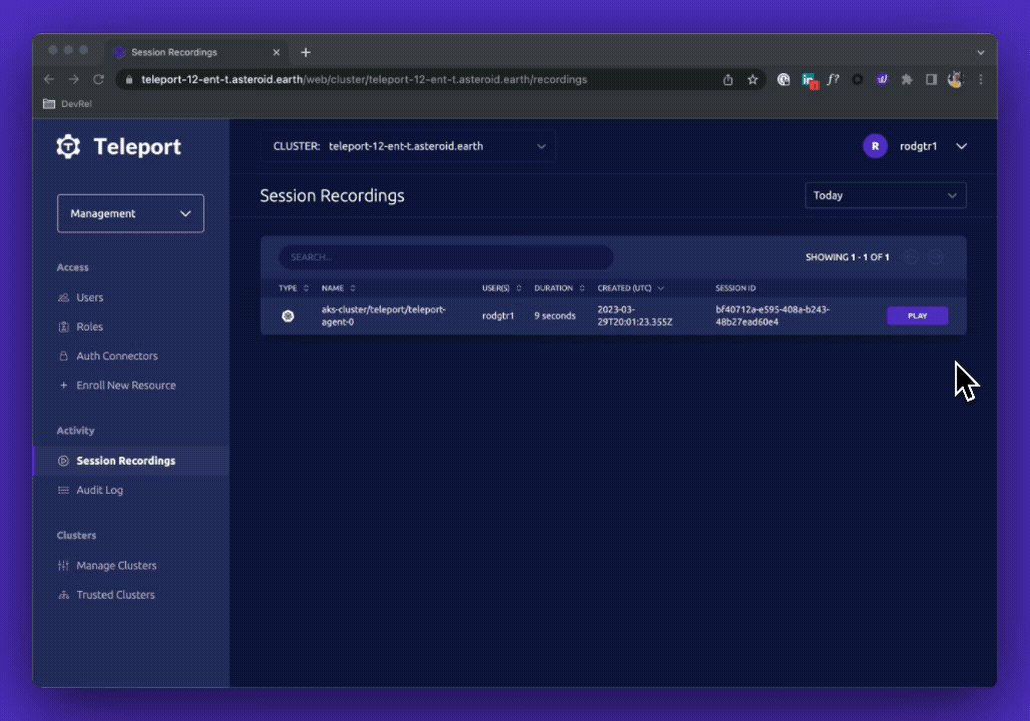The image size is (1030, 721).
Task: Click the session recordings search field
Action: (445, 257)
